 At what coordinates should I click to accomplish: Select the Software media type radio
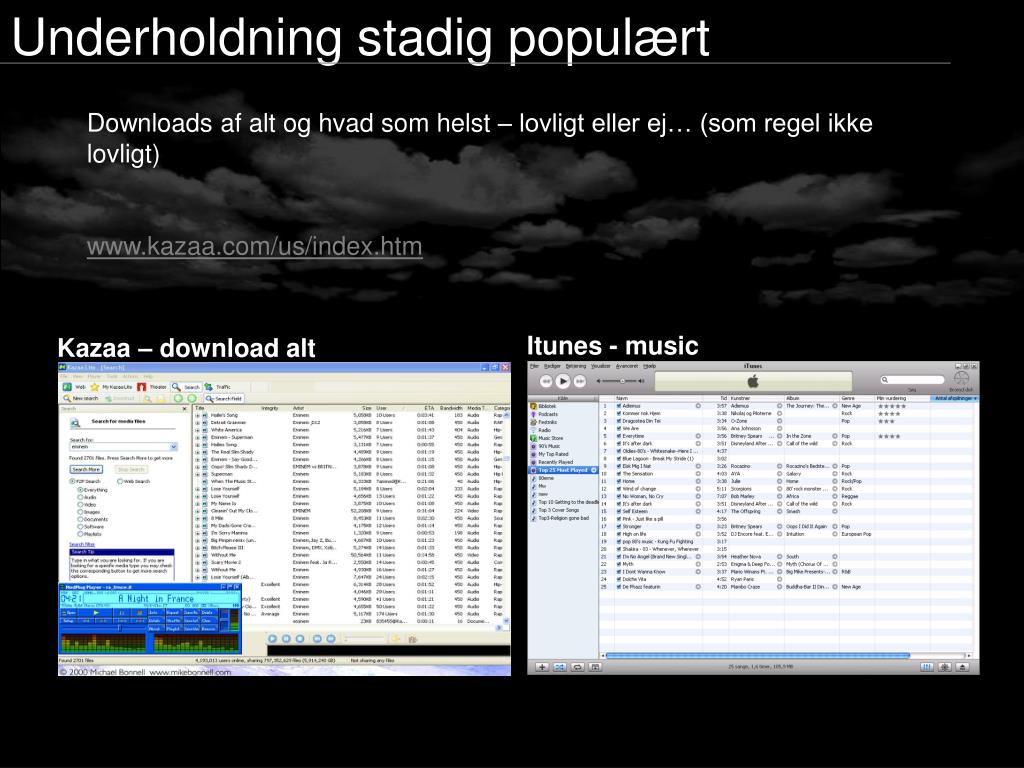coord(80,526)
